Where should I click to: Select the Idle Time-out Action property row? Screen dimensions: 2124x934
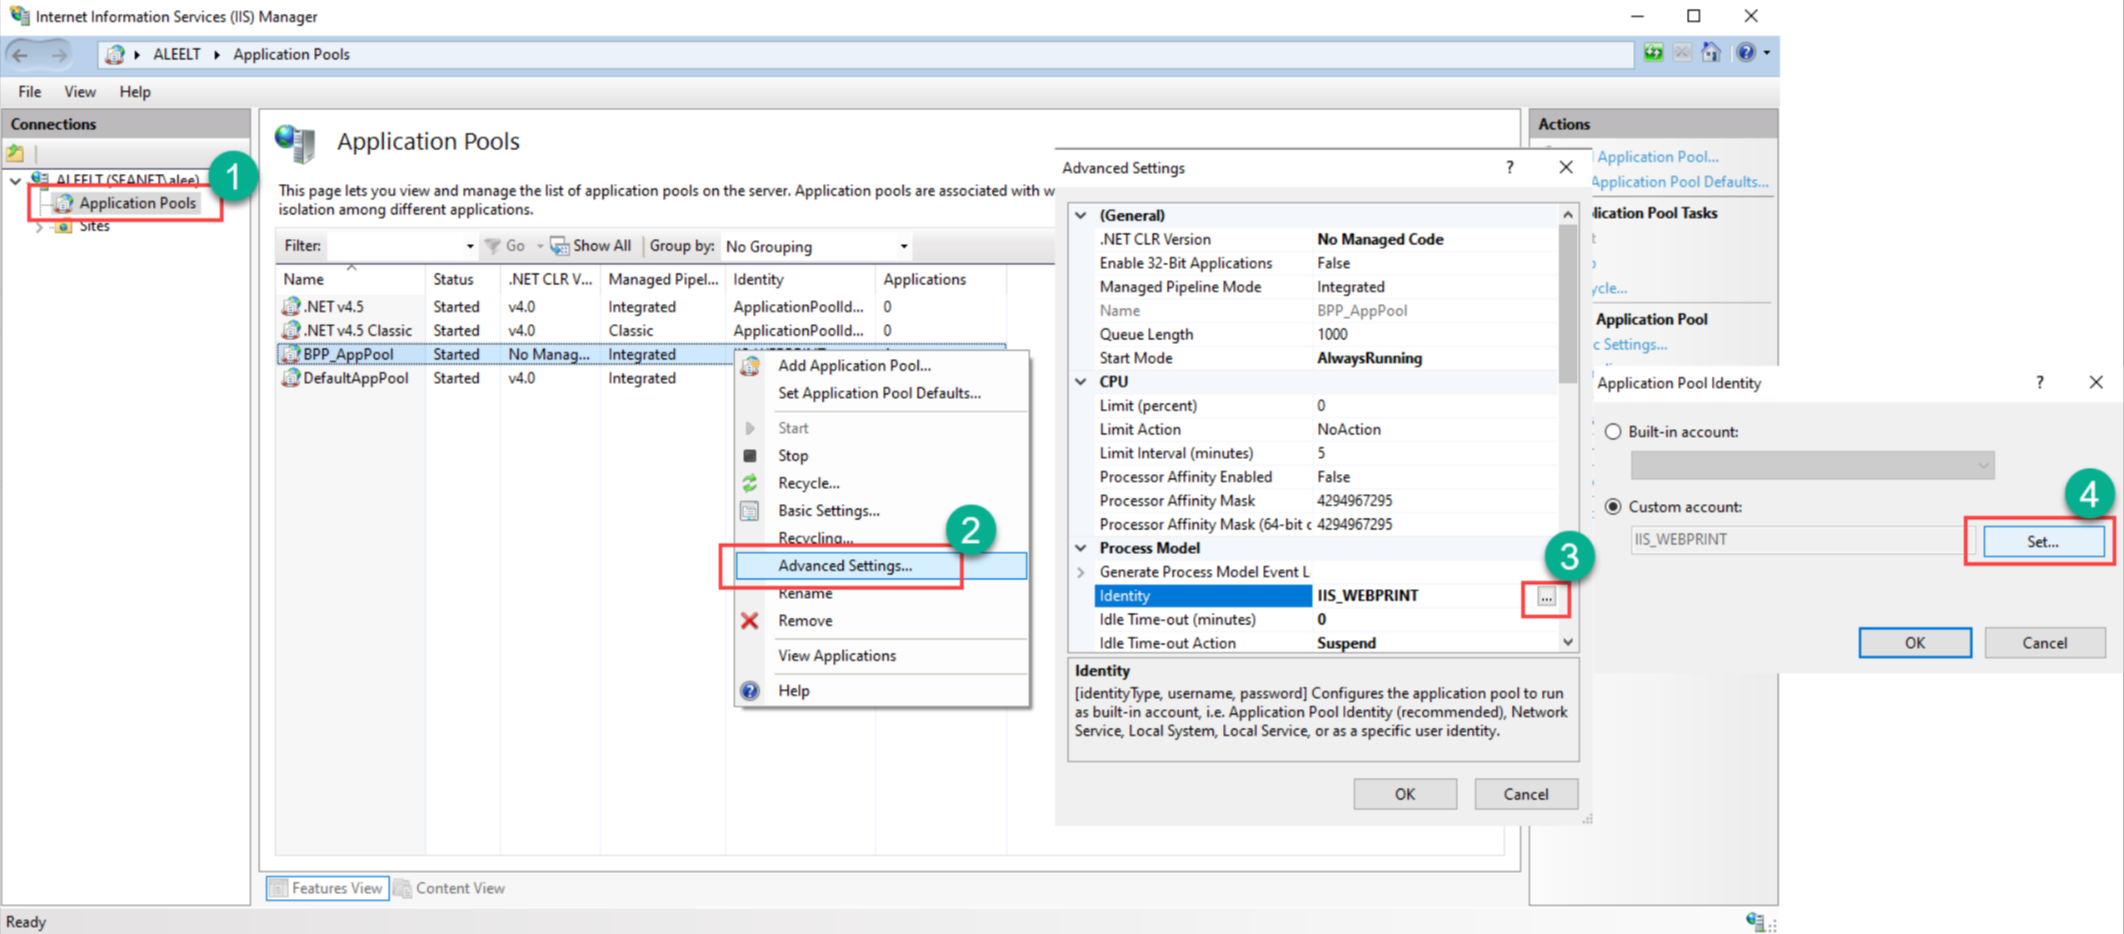tap(1326, 643)
